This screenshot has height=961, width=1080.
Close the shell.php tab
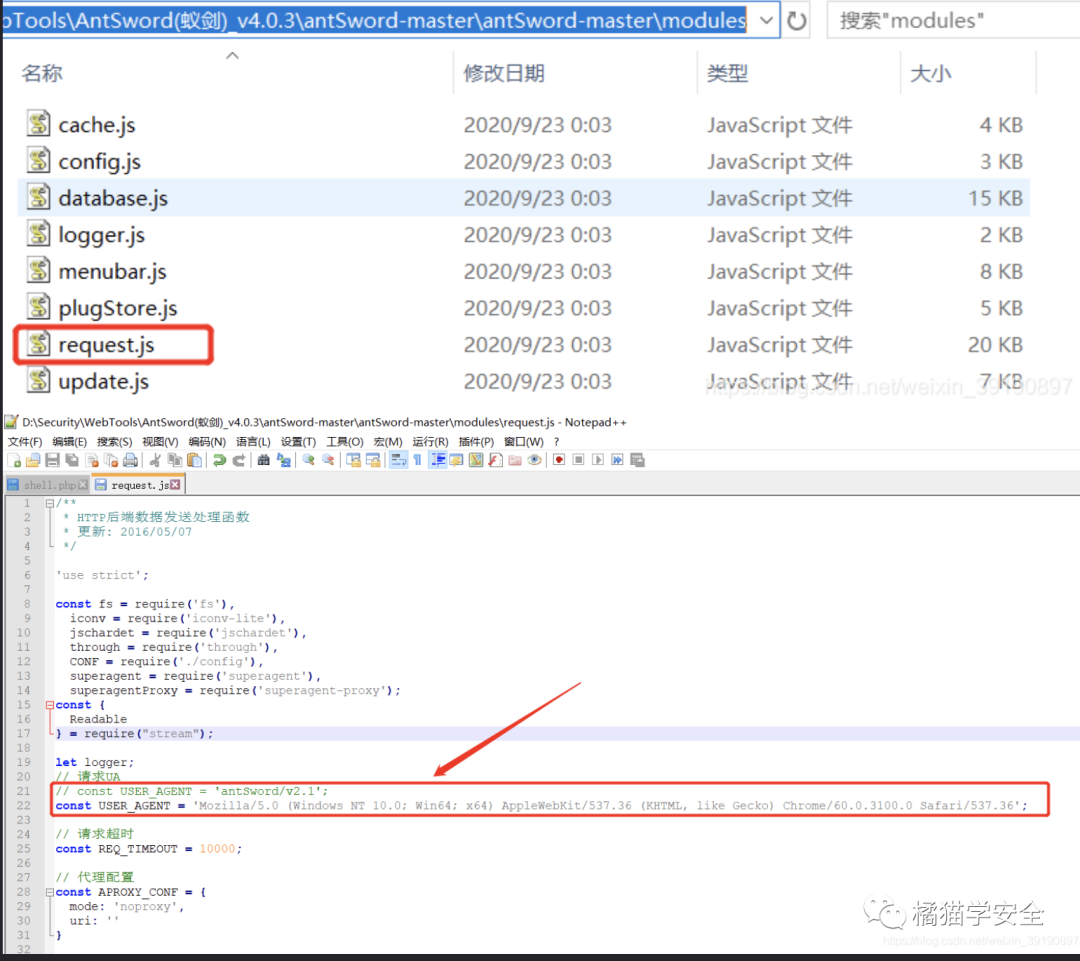point(83,485)
